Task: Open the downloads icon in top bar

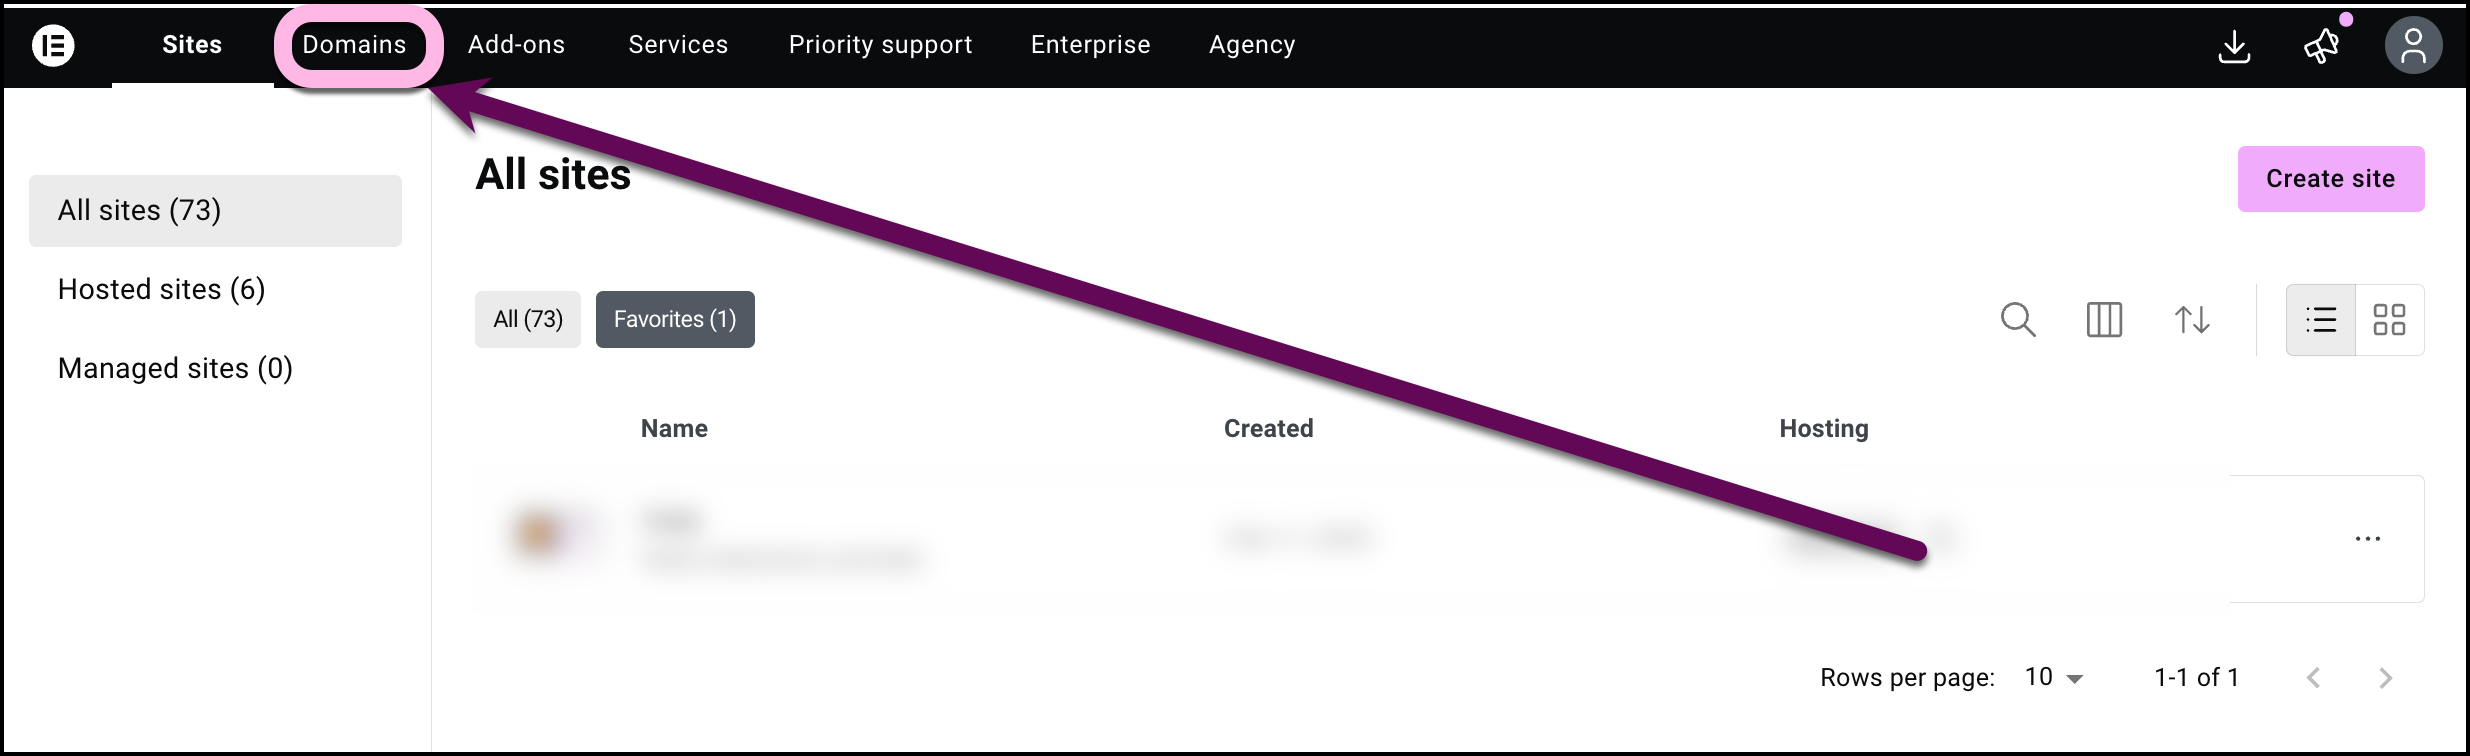Action: pyautogui.click(x=2236, y=45)
